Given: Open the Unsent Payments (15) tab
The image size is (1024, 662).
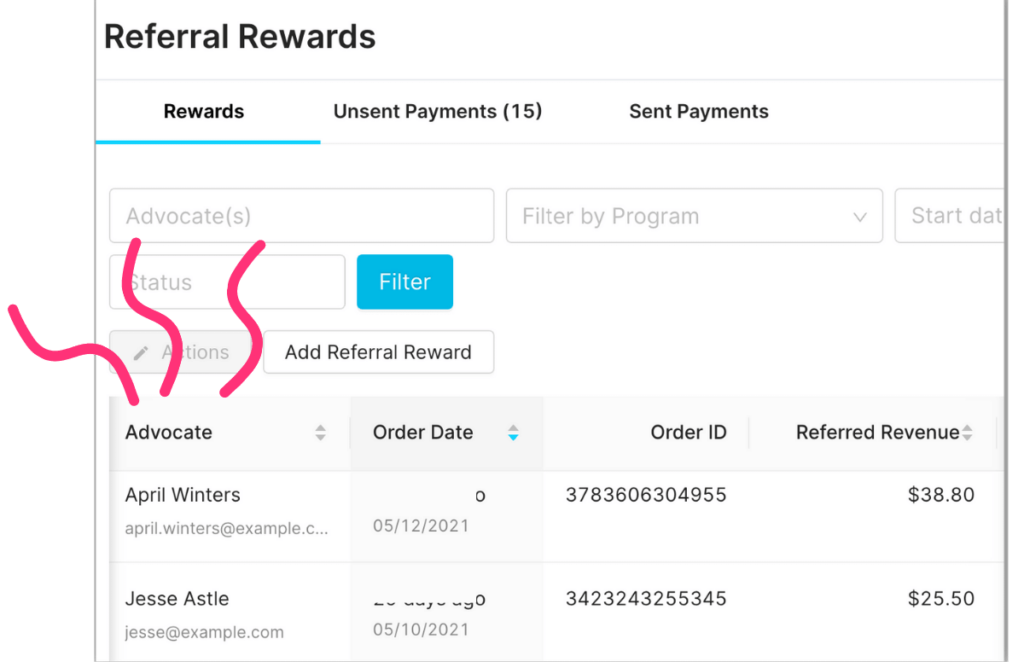Looking at the screenshot, I should [x=438, y=112].
